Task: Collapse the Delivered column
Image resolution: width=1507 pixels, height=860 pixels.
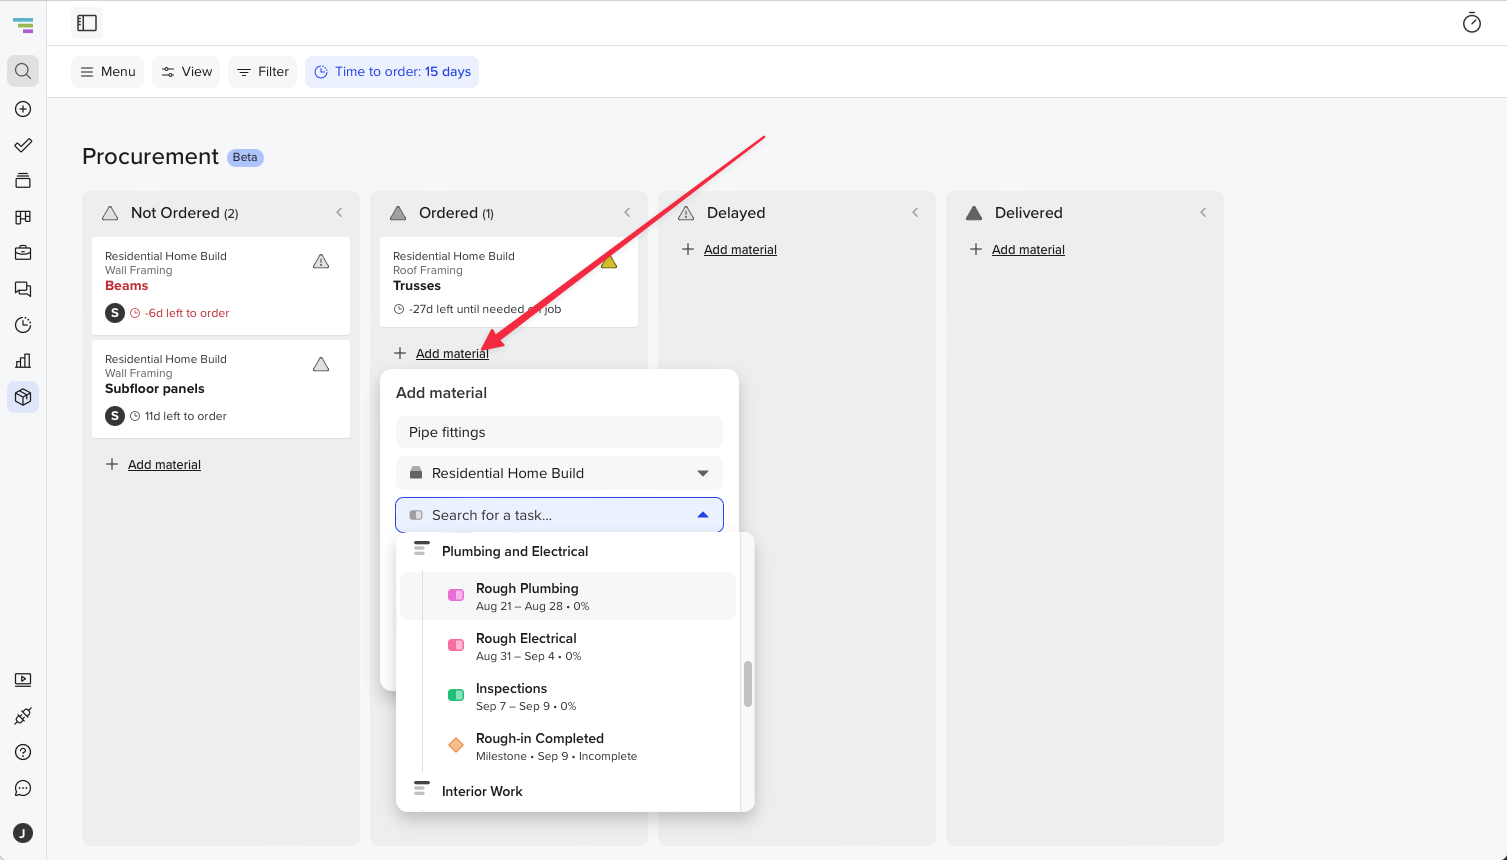Action: pos(1203,212)
